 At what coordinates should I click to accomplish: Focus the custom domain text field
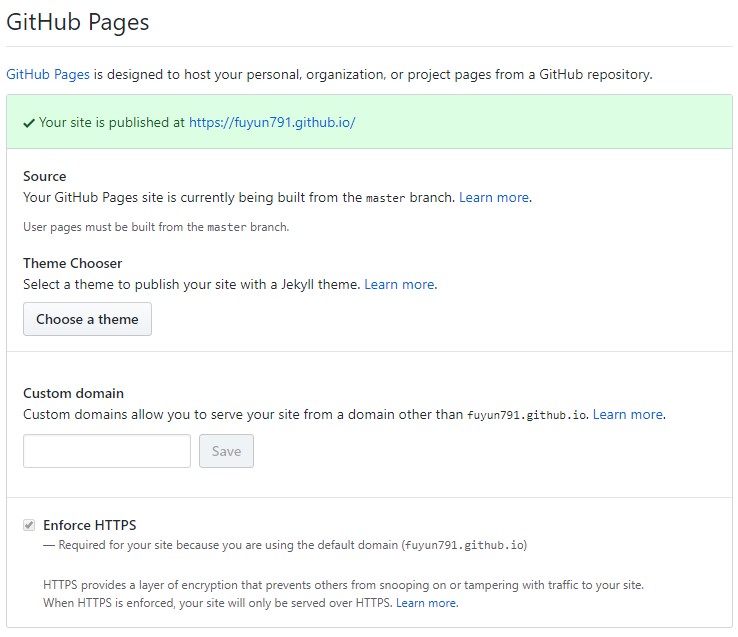tap(107, 451)
